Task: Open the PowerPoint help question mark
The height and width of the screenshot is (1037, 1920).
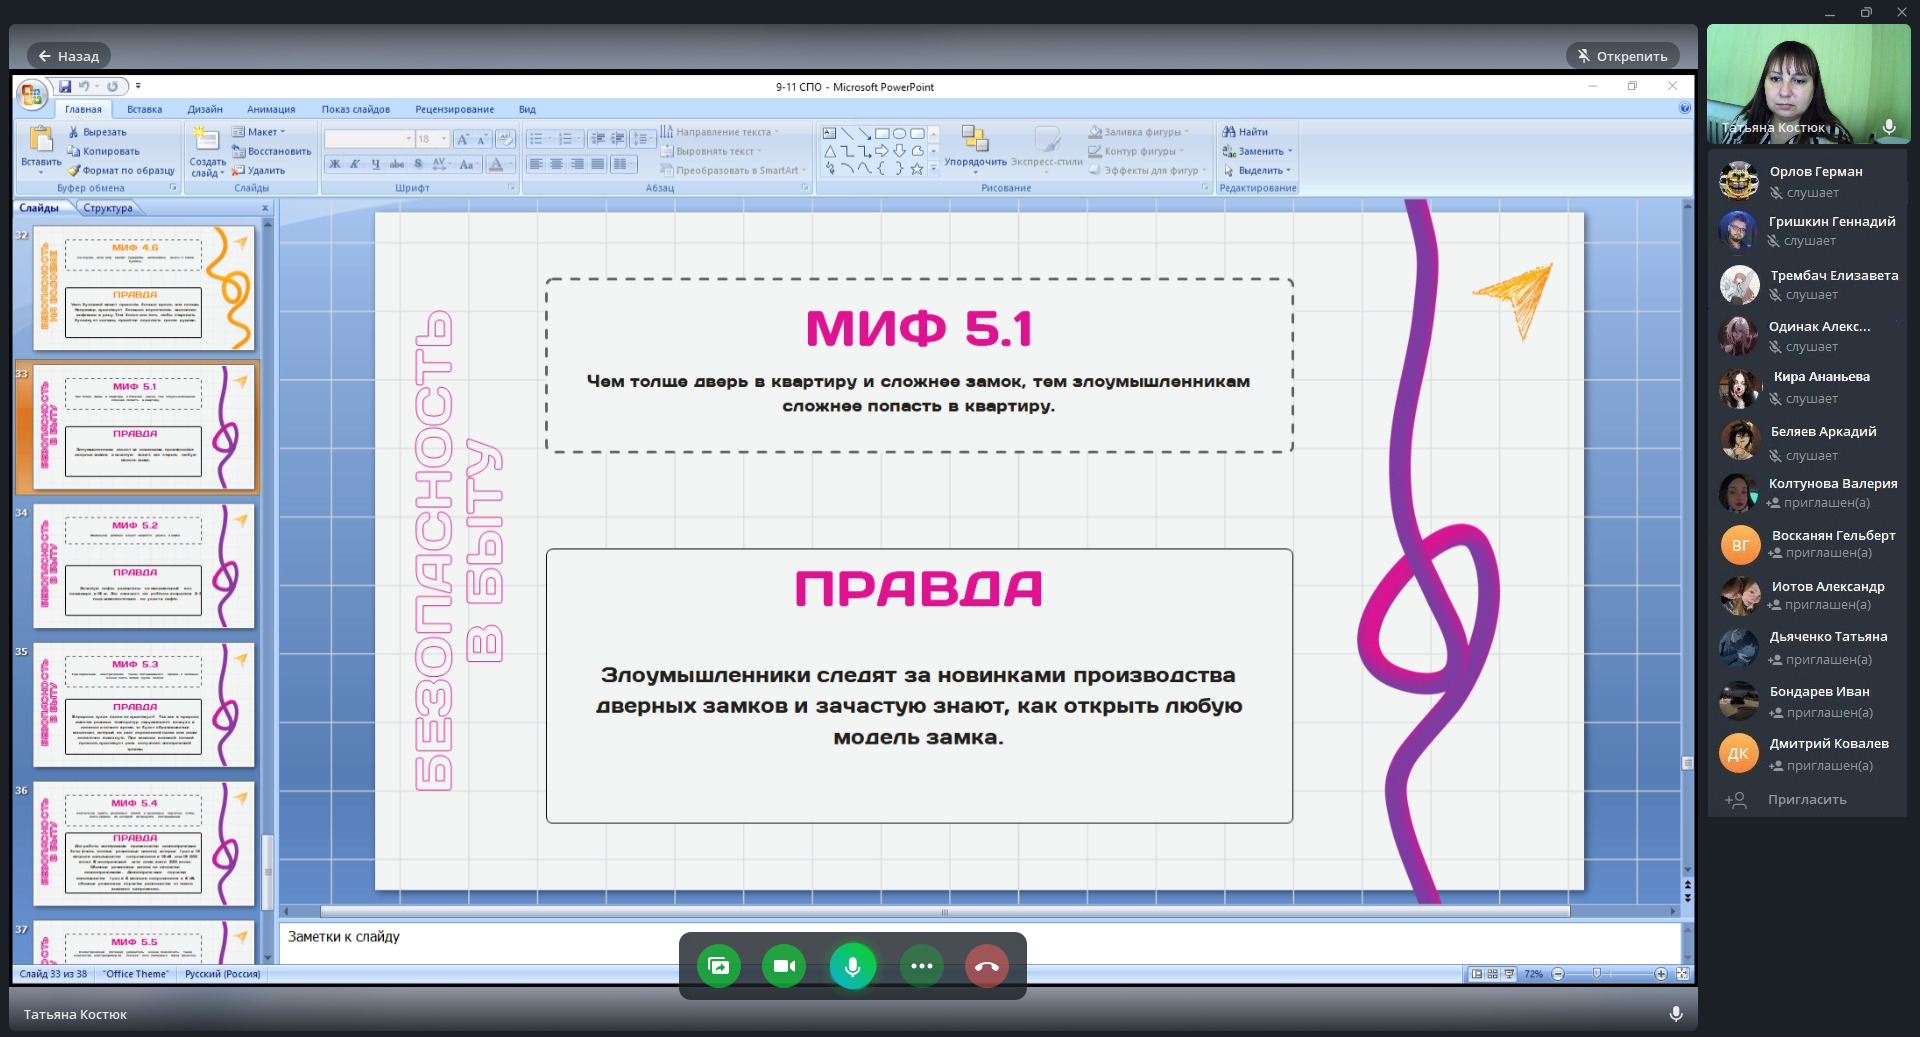Action: [x=1685, y=108]
